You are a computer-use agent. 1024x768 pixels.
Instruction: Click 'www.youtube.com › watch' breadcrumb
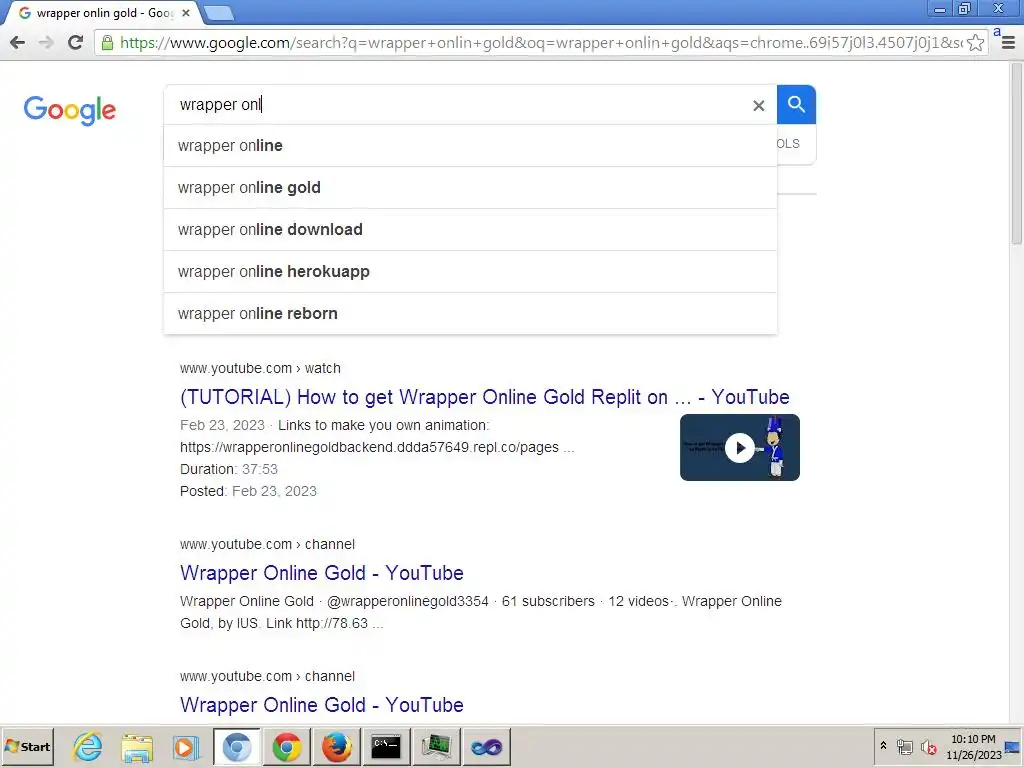pyautogui.click(x=260, y=368)
